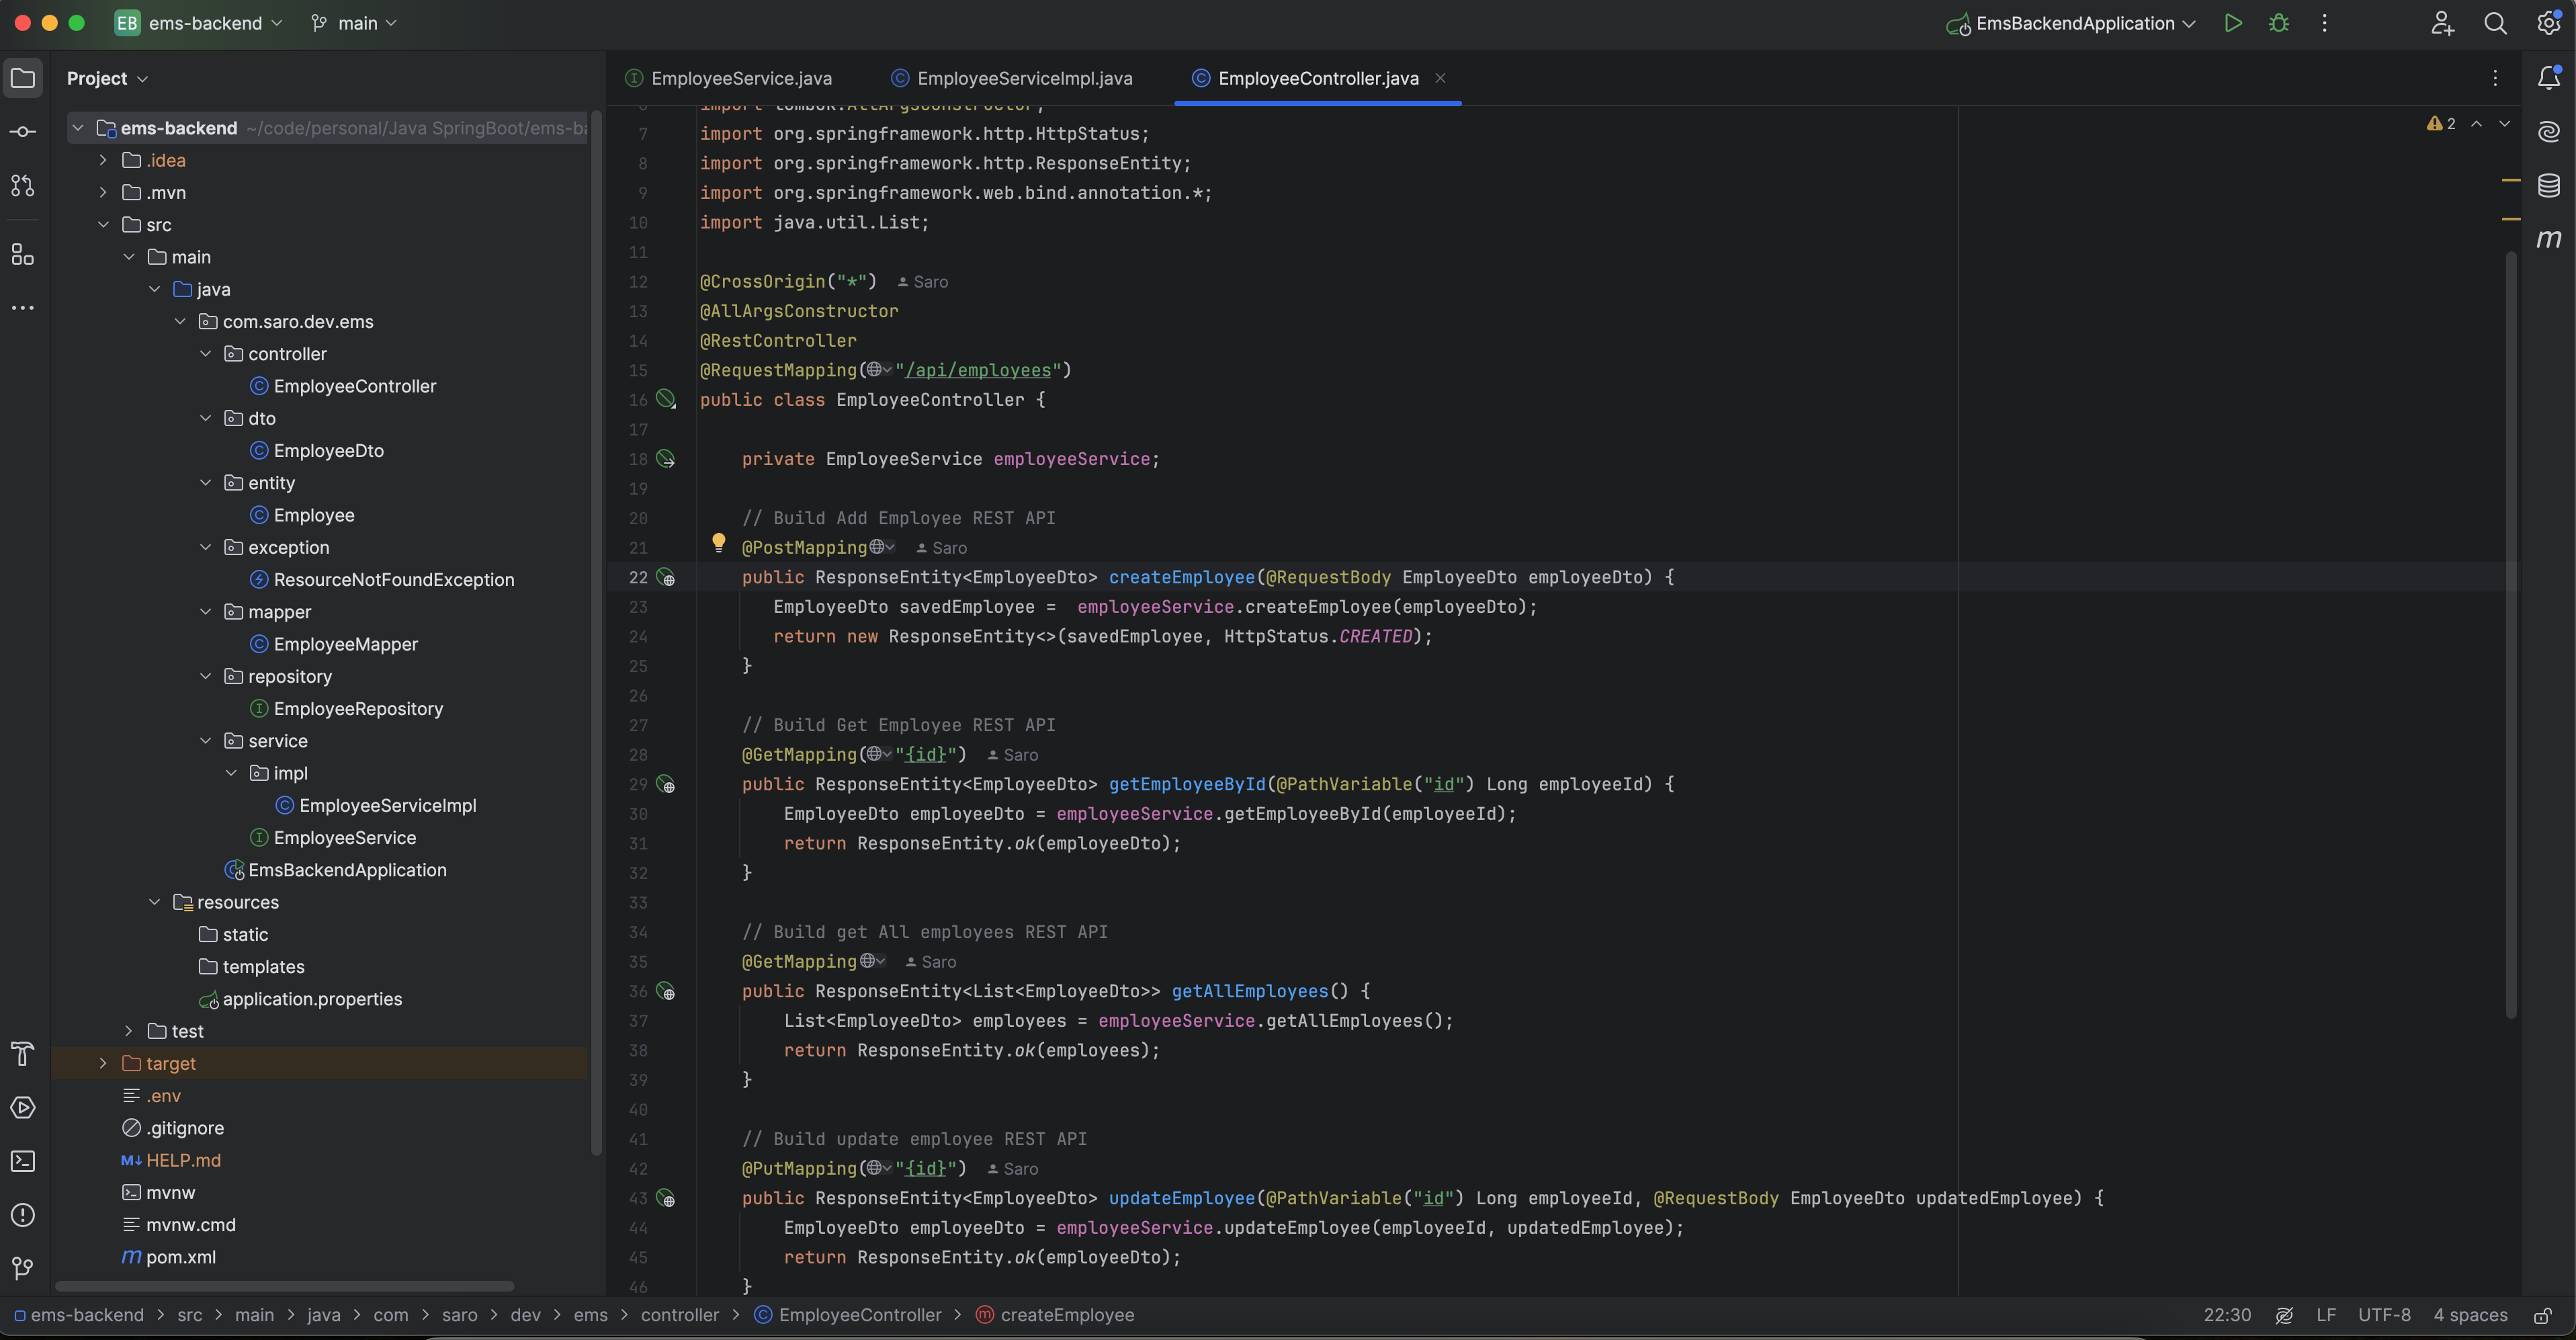Collapse the controller package
Image resolution: width=2576 pixels, height=1340 pixels.
pos(206,354)
